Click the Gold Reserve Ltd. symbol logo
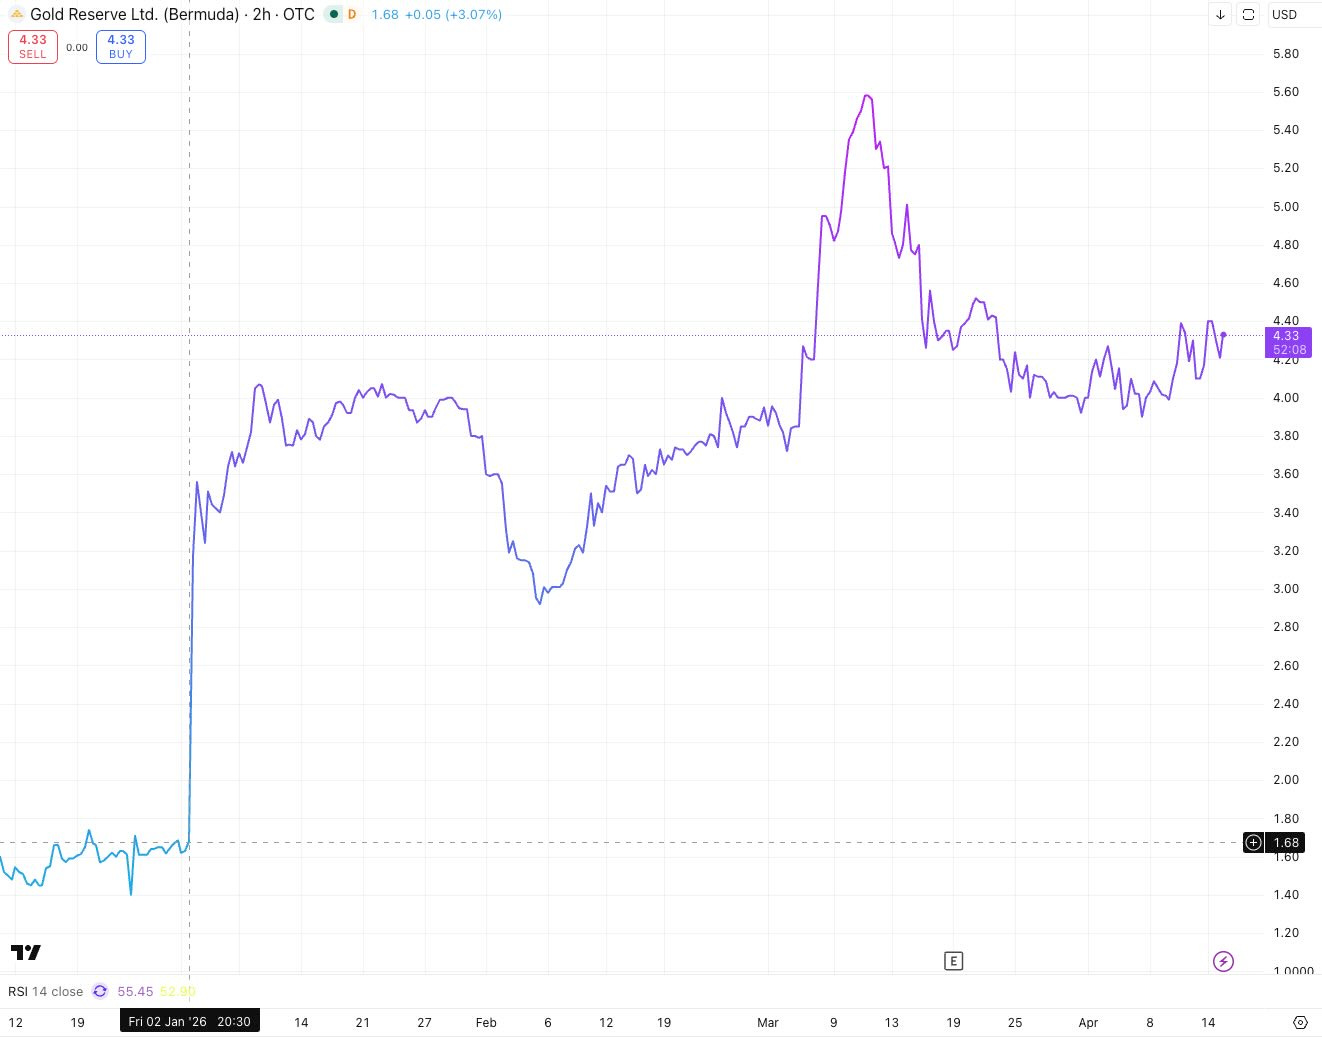 pos(17,14)
